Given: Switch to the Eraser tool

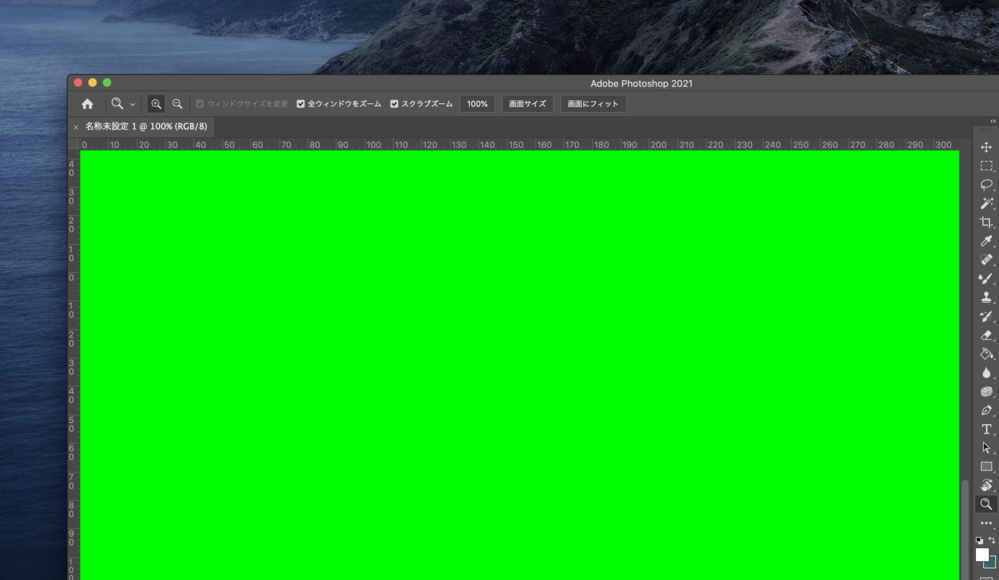Looking at the screenshot, I should click(x=986, y=335).
